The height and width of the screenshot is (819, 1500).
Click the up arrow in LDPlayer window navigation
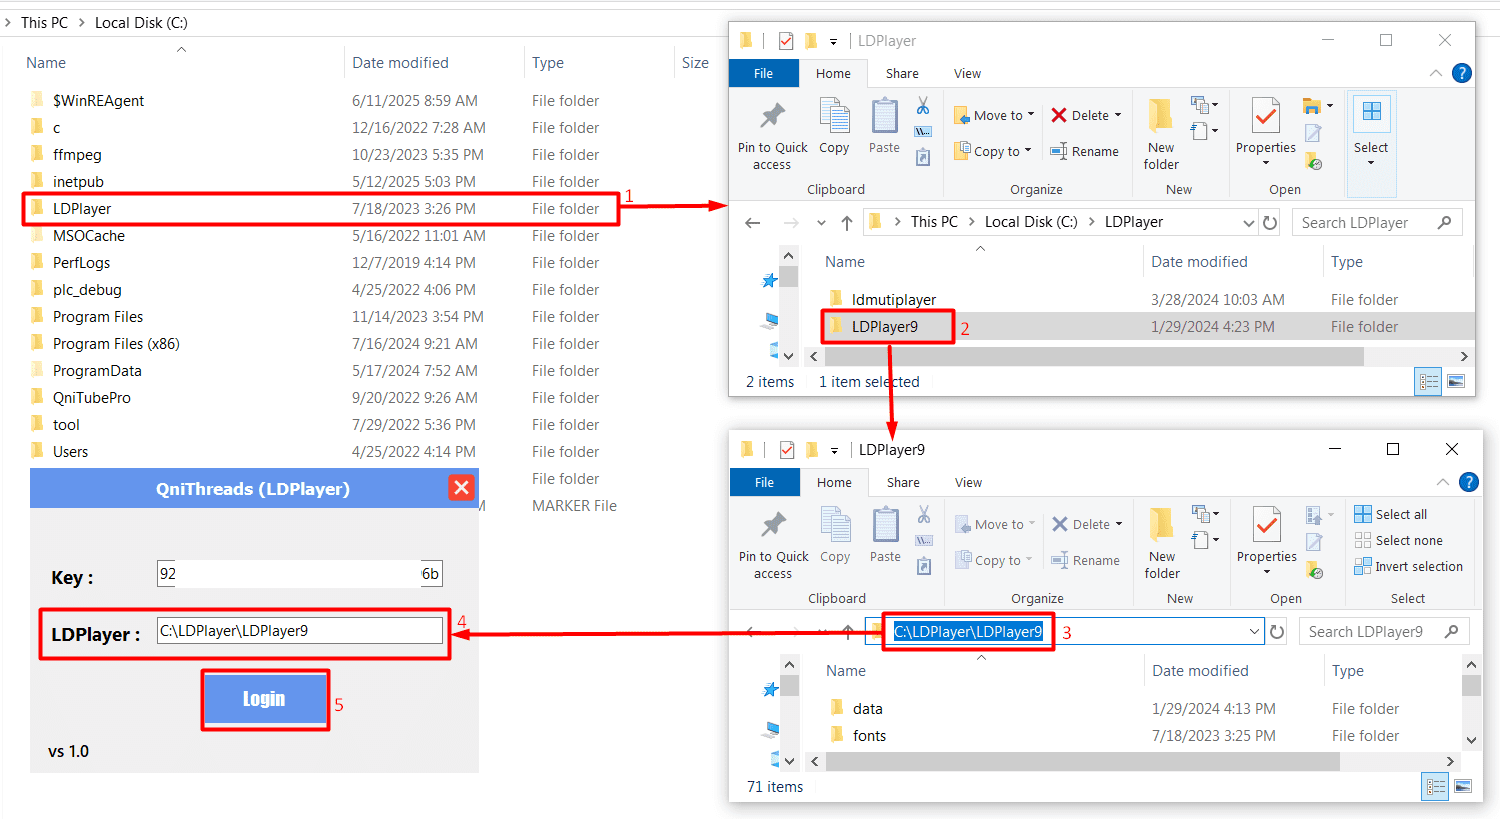847,223
